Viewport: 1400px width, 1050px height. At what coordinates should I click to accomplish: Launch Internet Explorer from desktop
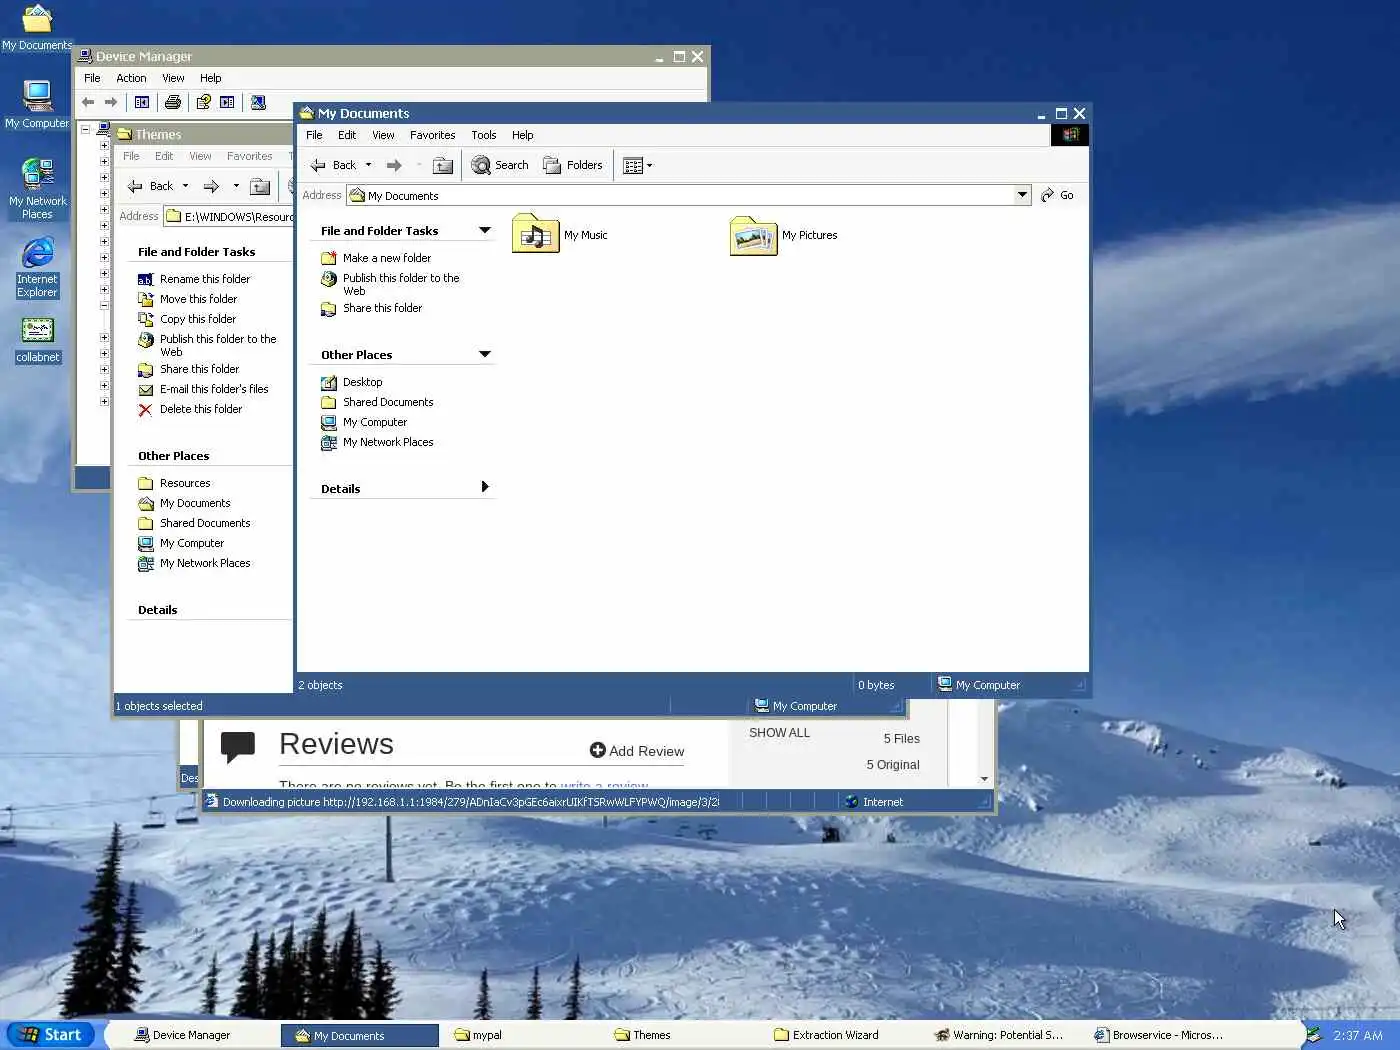(x=37, y=267)
